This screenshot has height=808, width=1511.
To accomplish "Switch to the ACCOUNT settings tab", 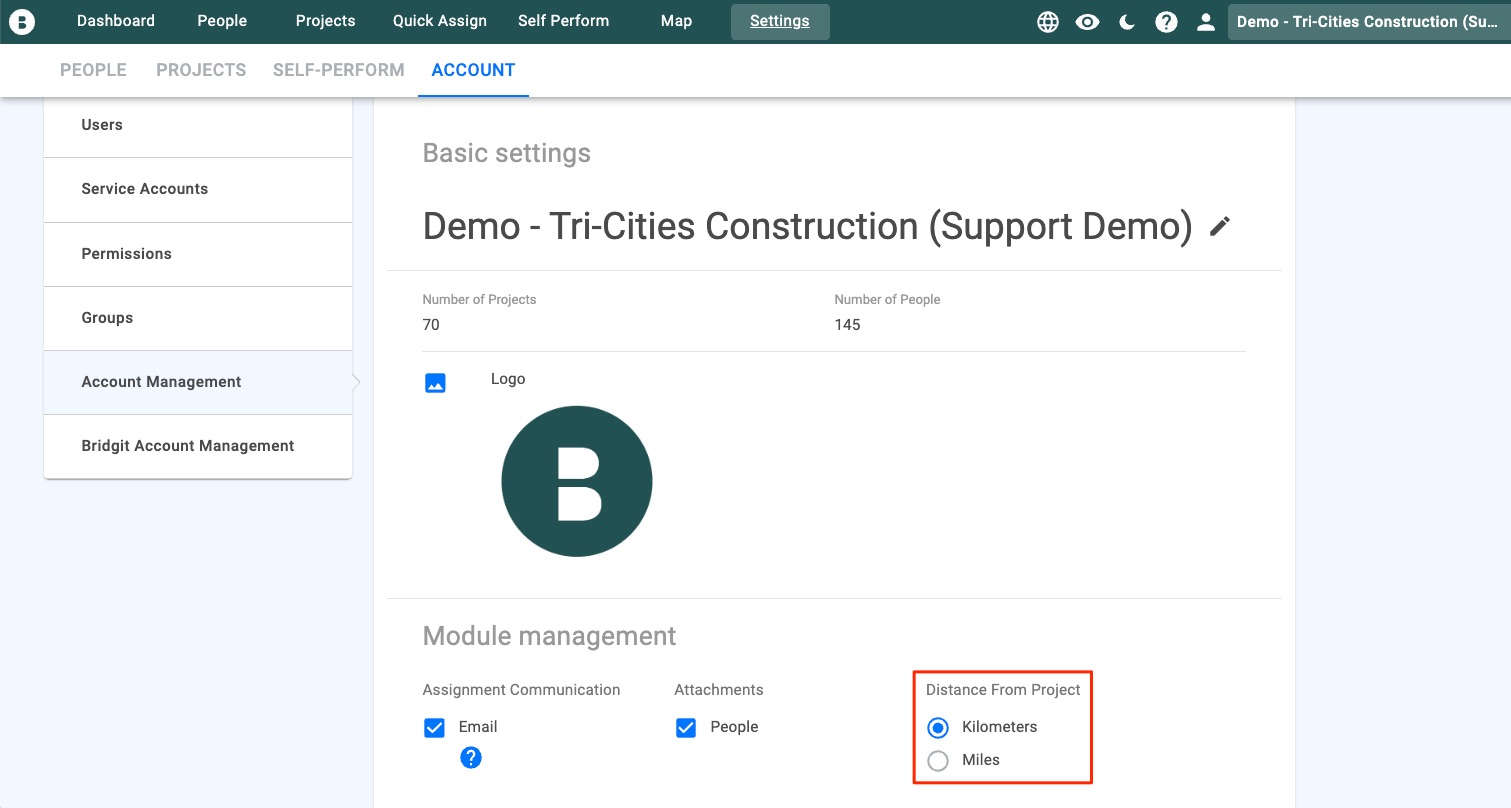I will click(x=474, y=70).
